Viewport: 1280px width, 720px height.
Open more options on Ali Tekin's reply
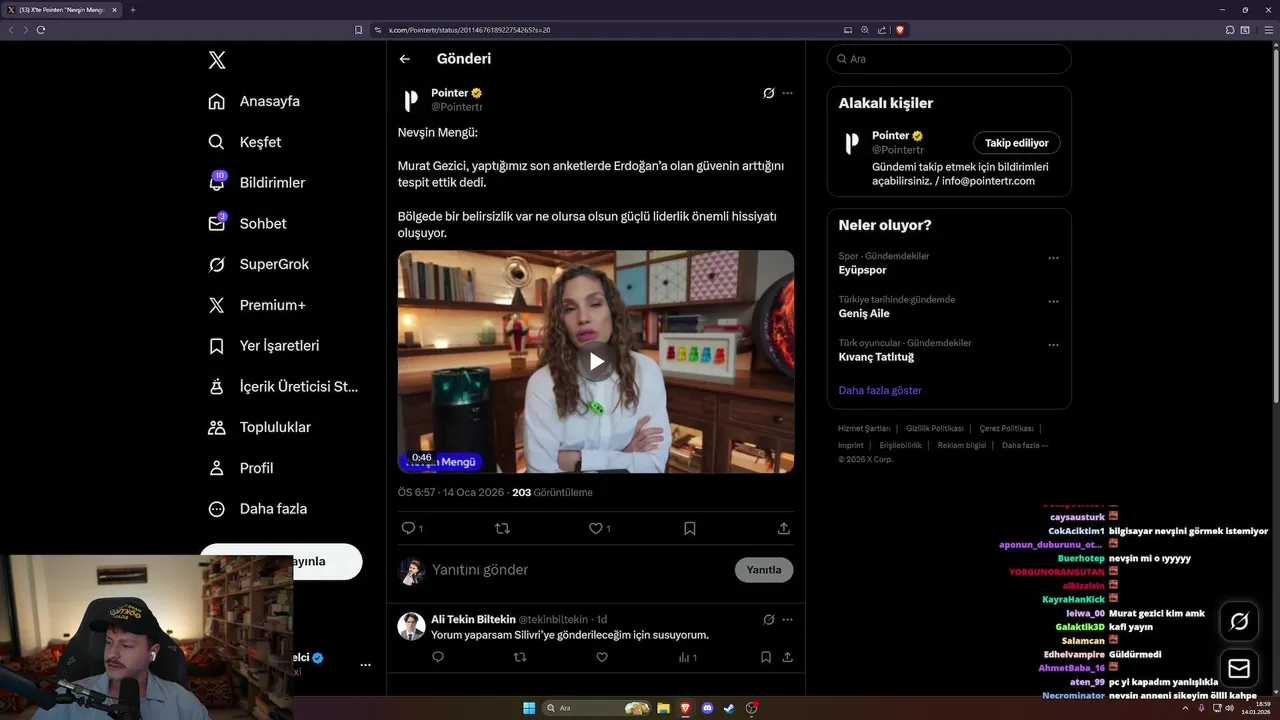tap(788, 619)
